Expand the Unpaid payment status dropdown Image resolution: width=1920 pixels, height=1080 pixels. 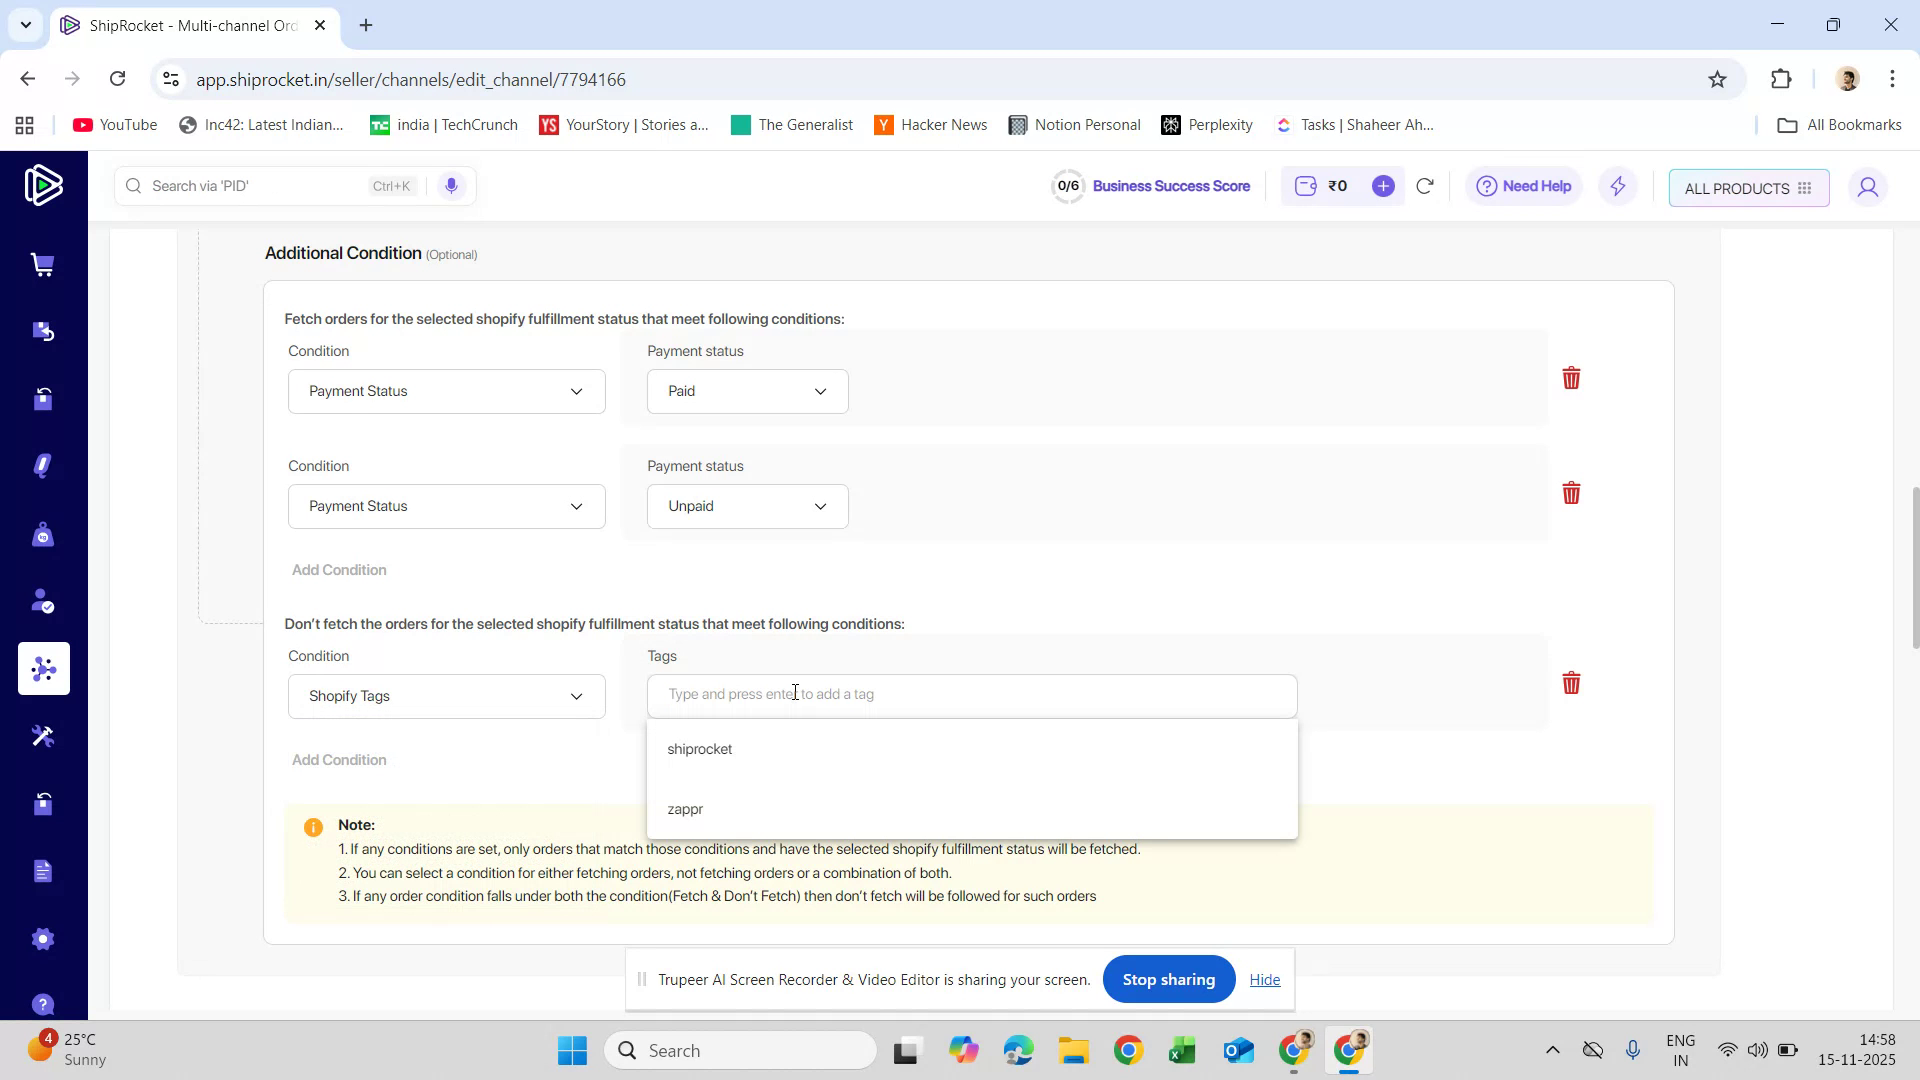(747, 506)
